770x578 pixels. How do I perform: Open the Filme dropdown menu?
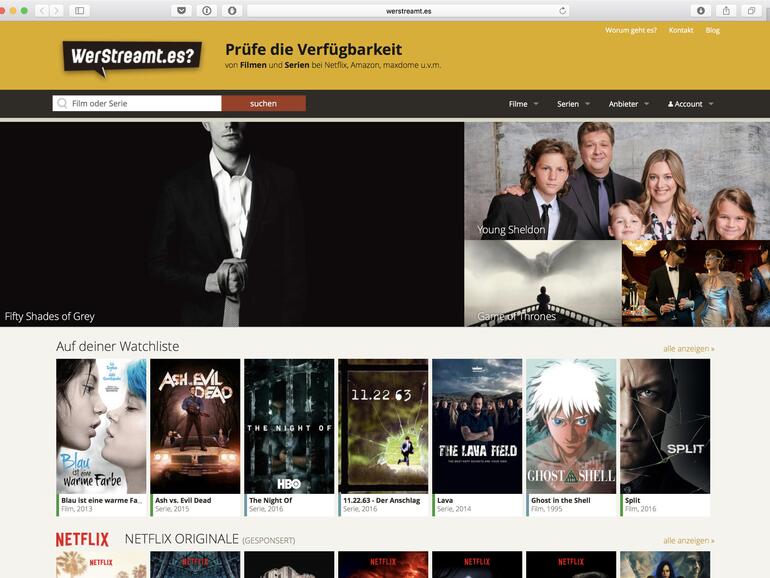tap(523, 104)
